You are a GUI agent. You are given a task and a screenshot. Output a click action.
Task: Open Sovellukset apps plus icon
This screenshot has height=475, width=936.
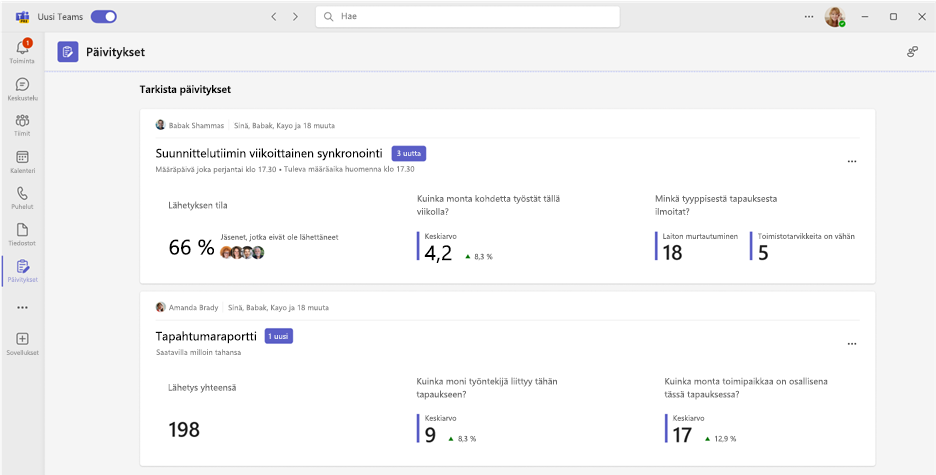22,338
